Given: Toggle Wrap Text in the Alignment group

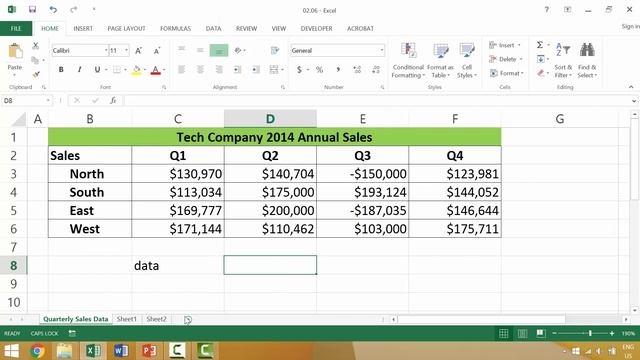Looking at the screenshot, I should pos(275,50).
